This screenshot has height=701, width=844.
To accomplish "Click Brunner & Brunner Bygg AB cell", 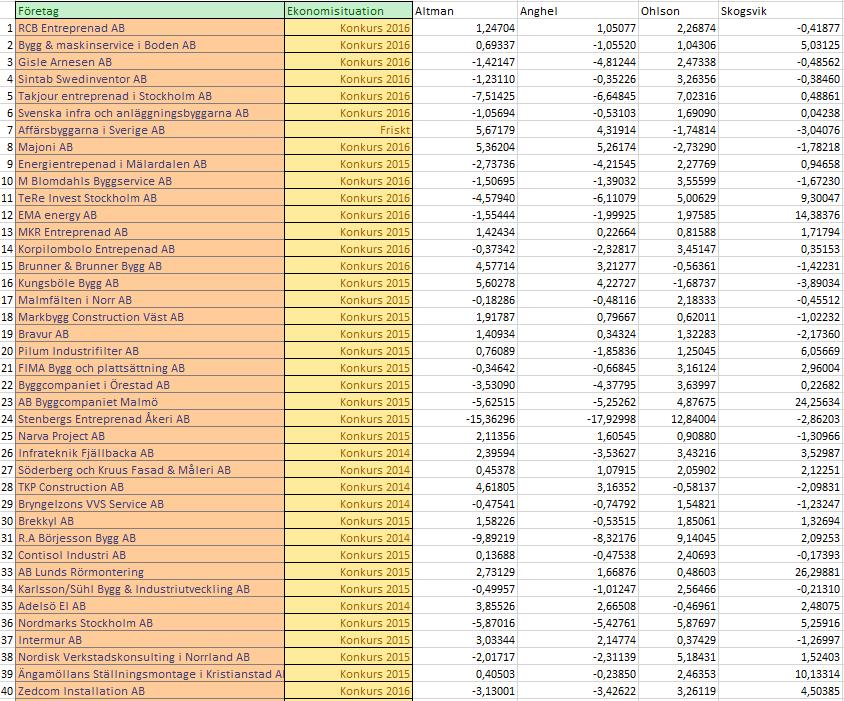I will [x=150, y=266].
